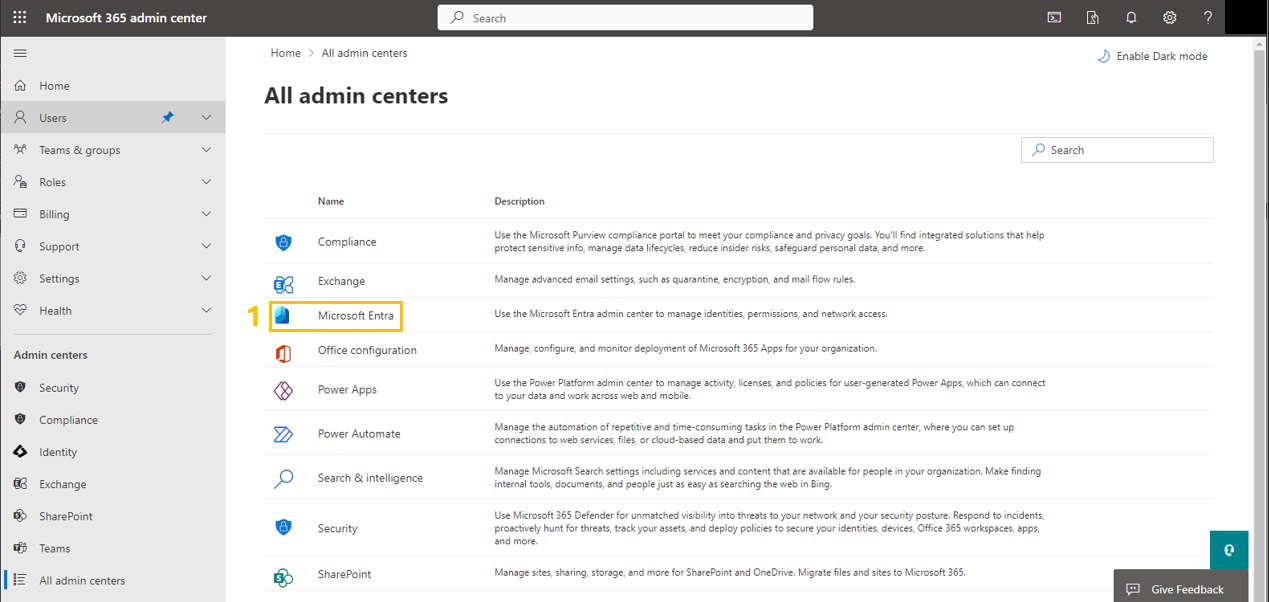
Task: Expand the Billing chevron
Action: click(206, 214)
